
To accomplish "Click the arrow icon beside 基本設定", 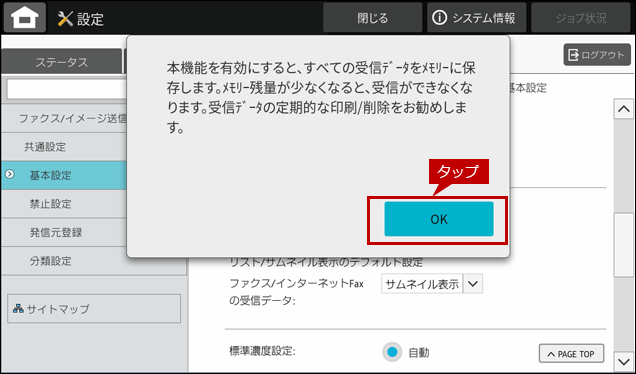I will tap(9, 174).
